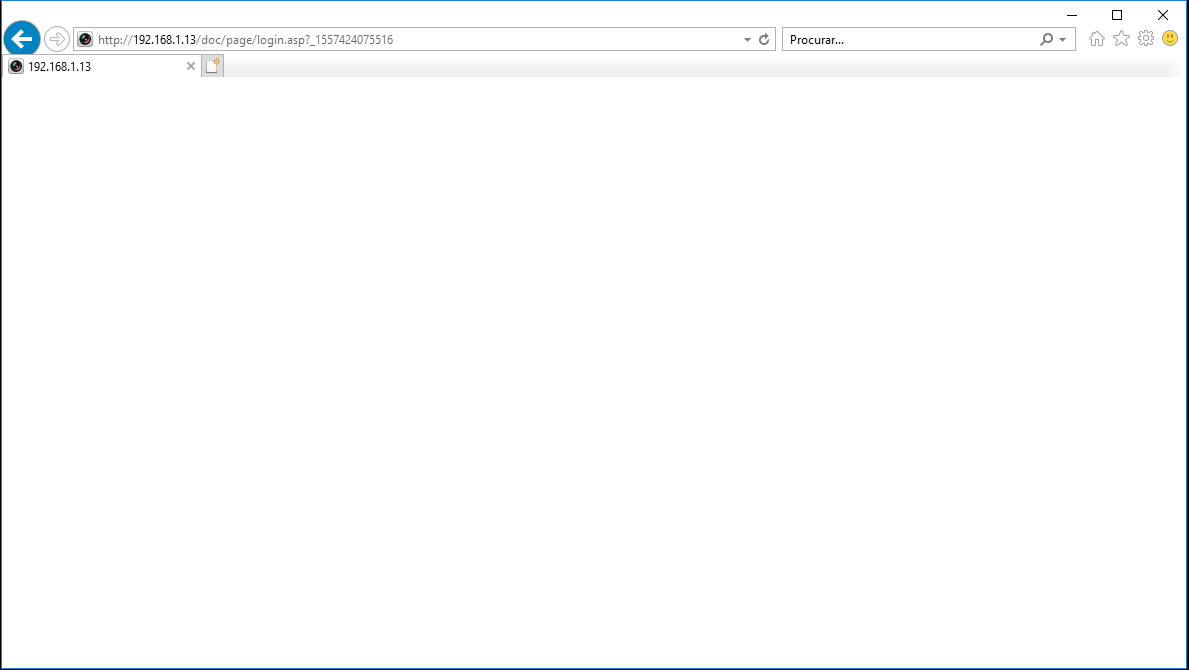Open a new tab

tap(212, 67)
